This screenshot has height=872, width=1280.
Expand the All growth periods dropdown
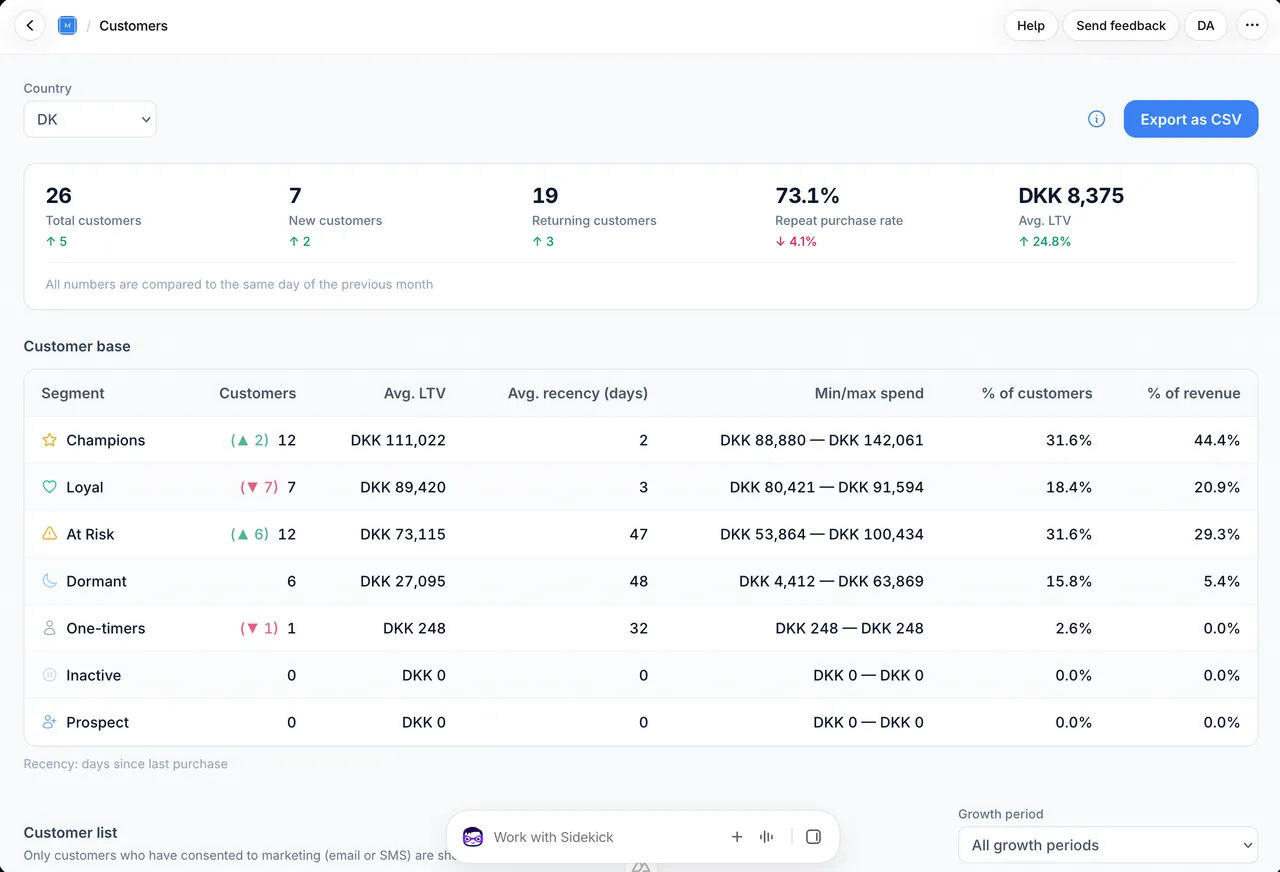click(x=1108, y=845)
